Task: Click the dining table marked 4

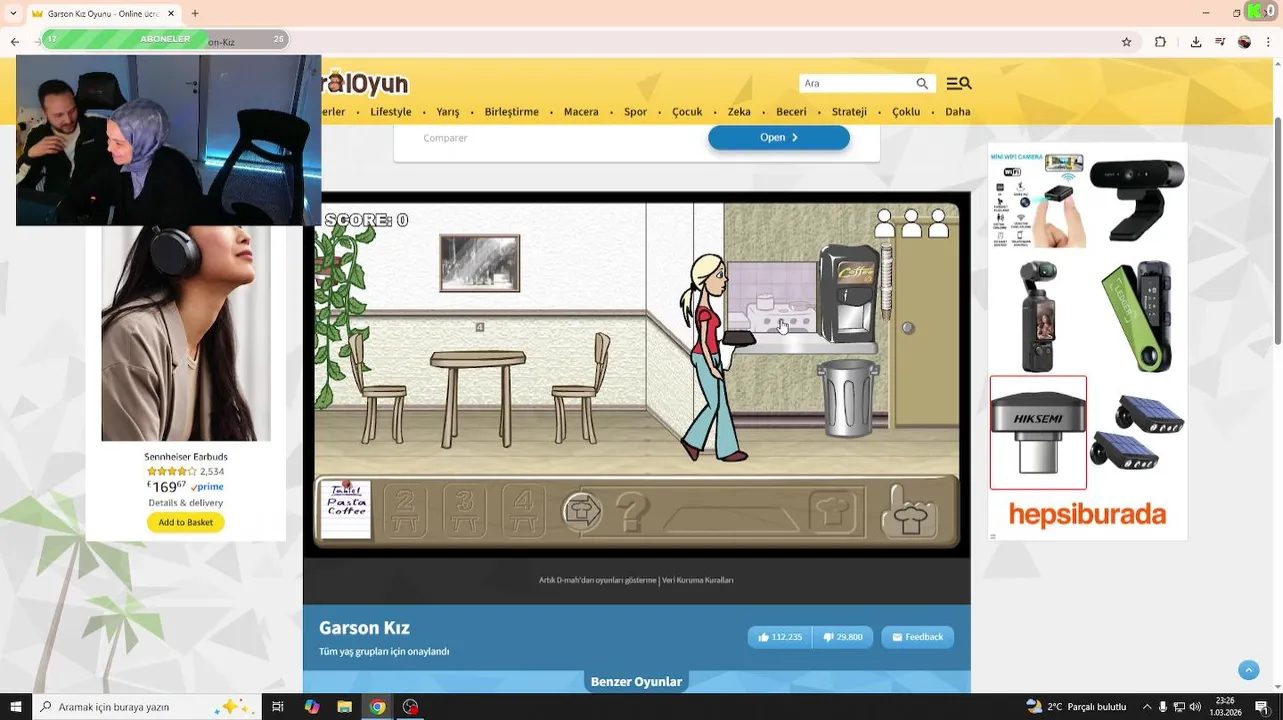Action: [x=478, y=398]
